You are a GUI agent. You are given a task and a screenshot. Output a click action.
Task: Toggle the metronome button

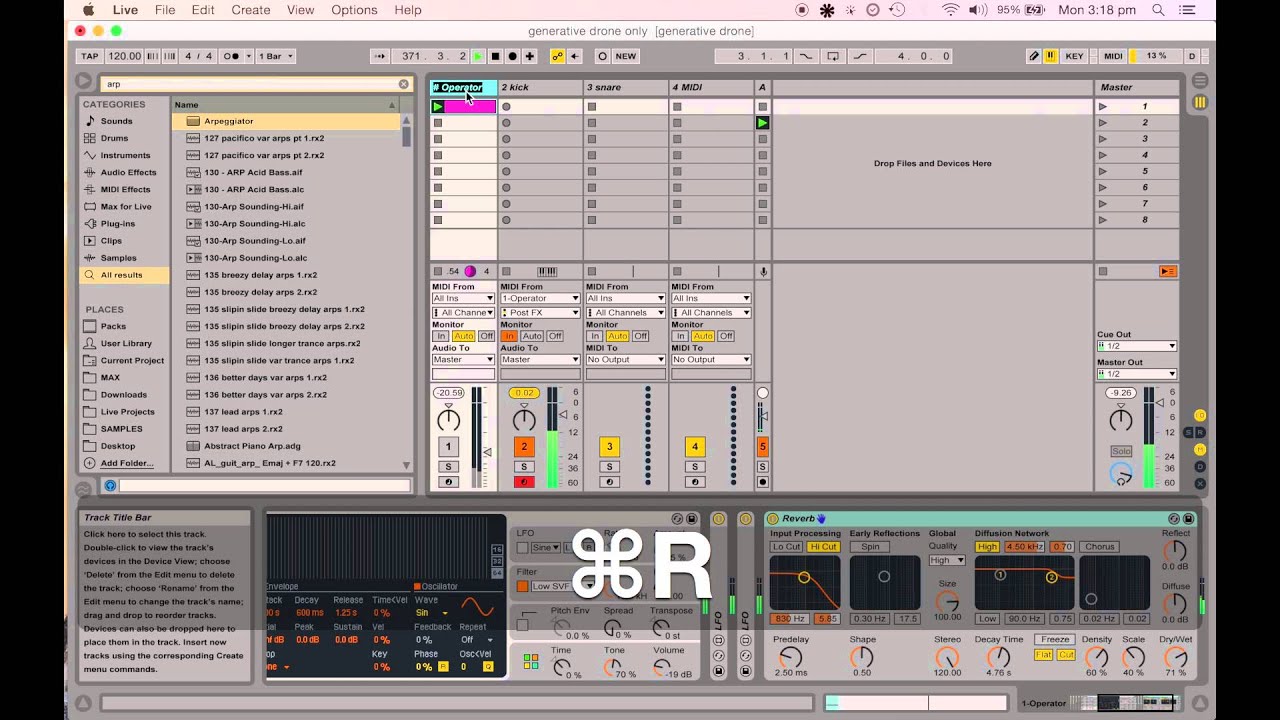232,56
